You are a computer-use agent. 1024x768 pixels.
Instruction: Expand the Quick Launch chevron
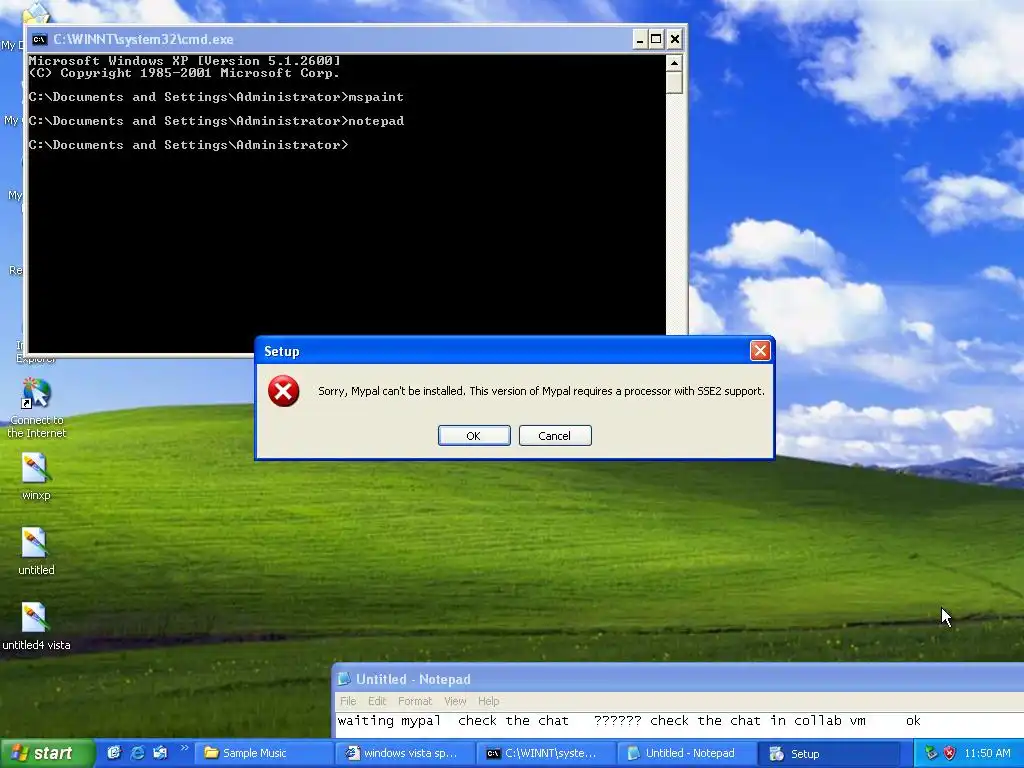(184, 748)
